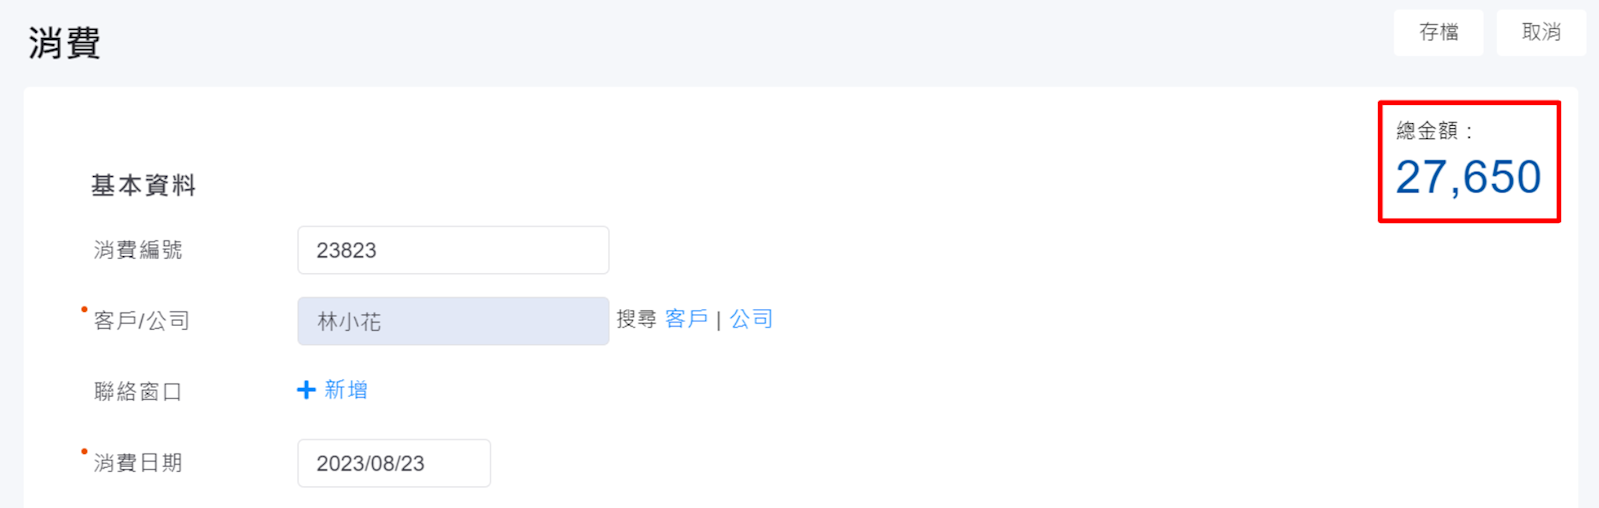This screenshot has height=508, width=1599.
Task: Open the 消費日期 date field 2023/08/23
Action: [393, 463]
